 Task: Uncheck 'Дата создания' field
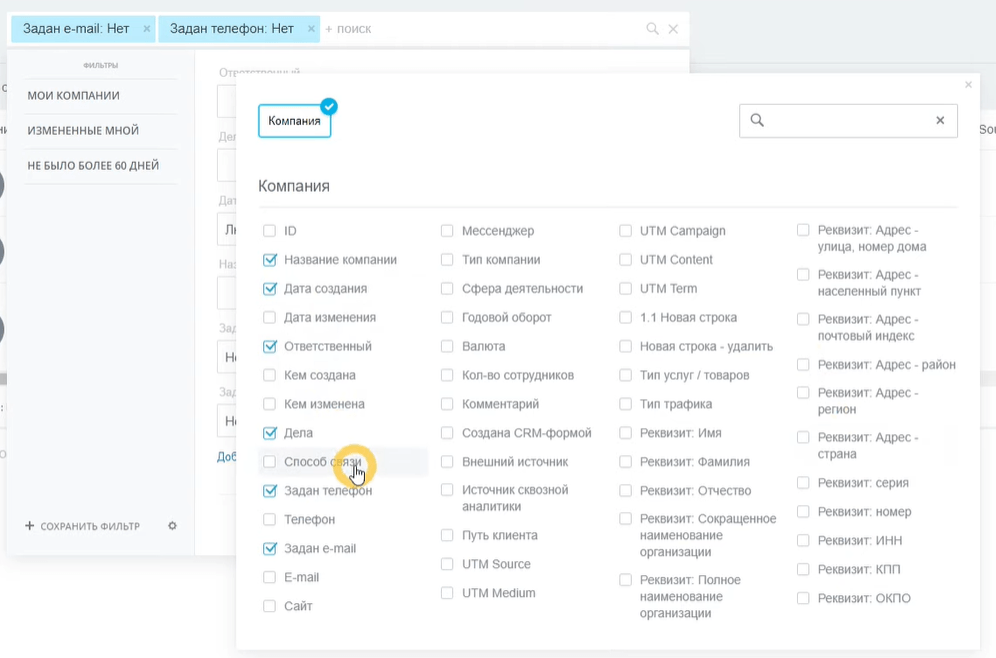coord(269,288)
